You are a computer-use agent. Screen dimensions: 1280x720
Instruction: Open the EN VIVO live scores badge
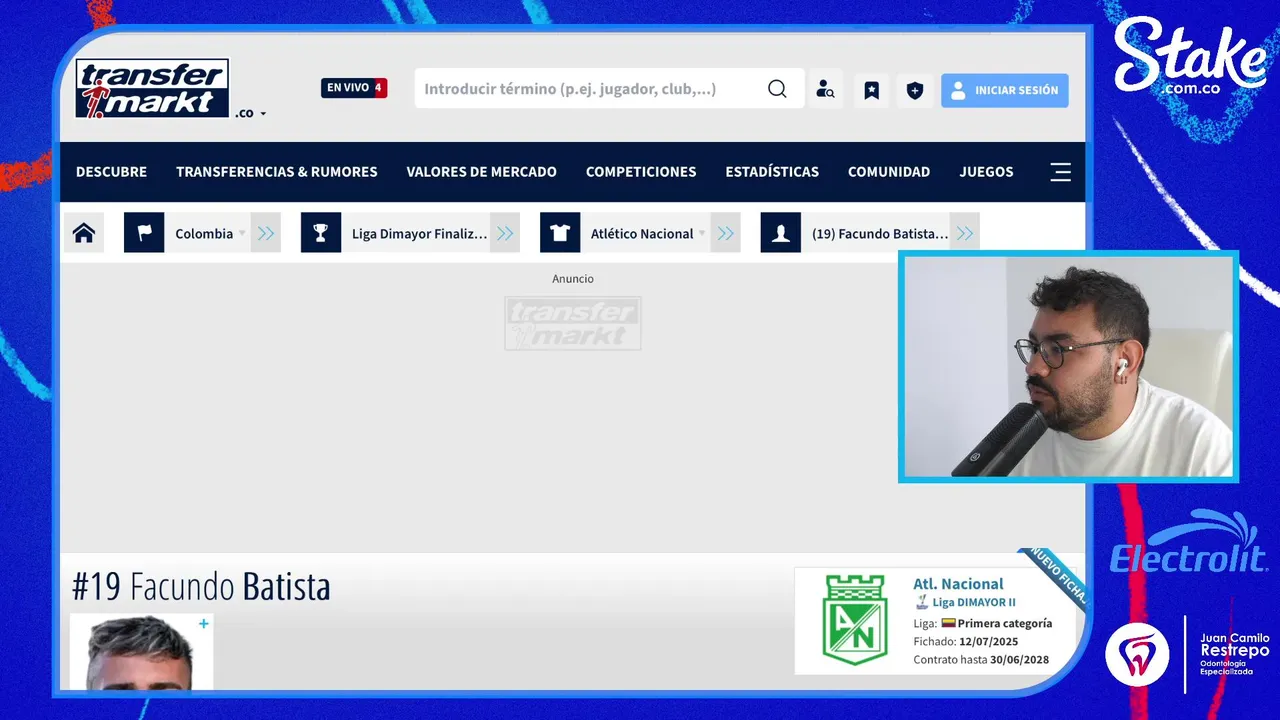coord(354,88)
